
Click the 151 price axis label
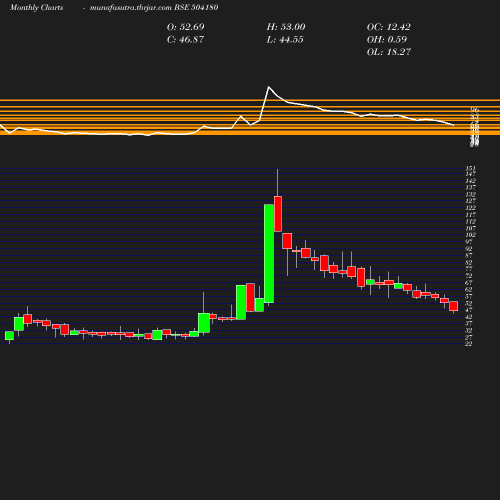471,168
